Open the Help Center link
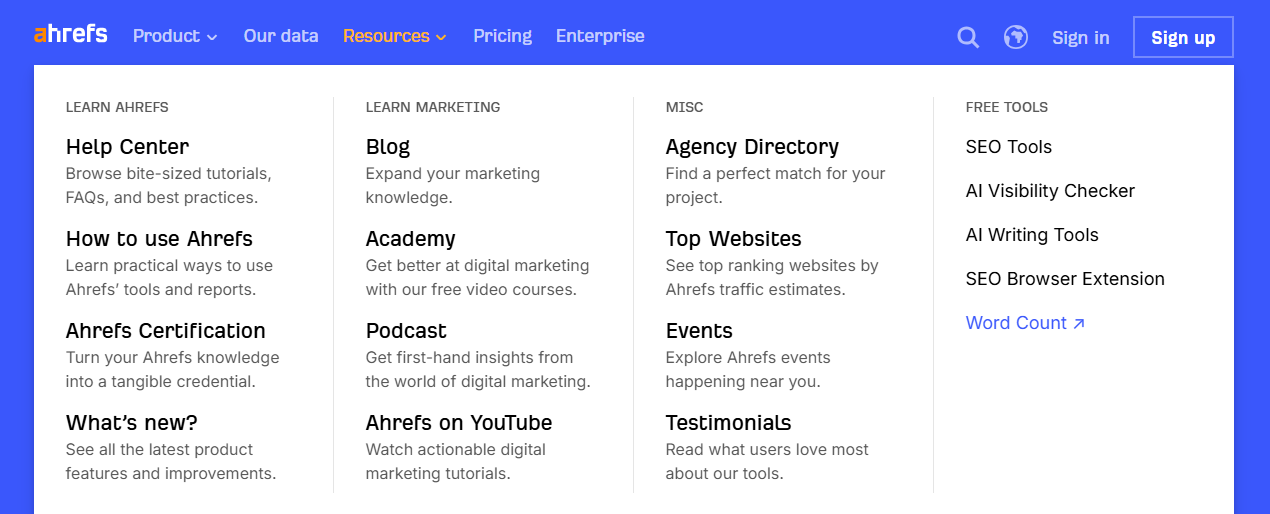This screenshot has height=514, width=1270. [x=127, y=147]
